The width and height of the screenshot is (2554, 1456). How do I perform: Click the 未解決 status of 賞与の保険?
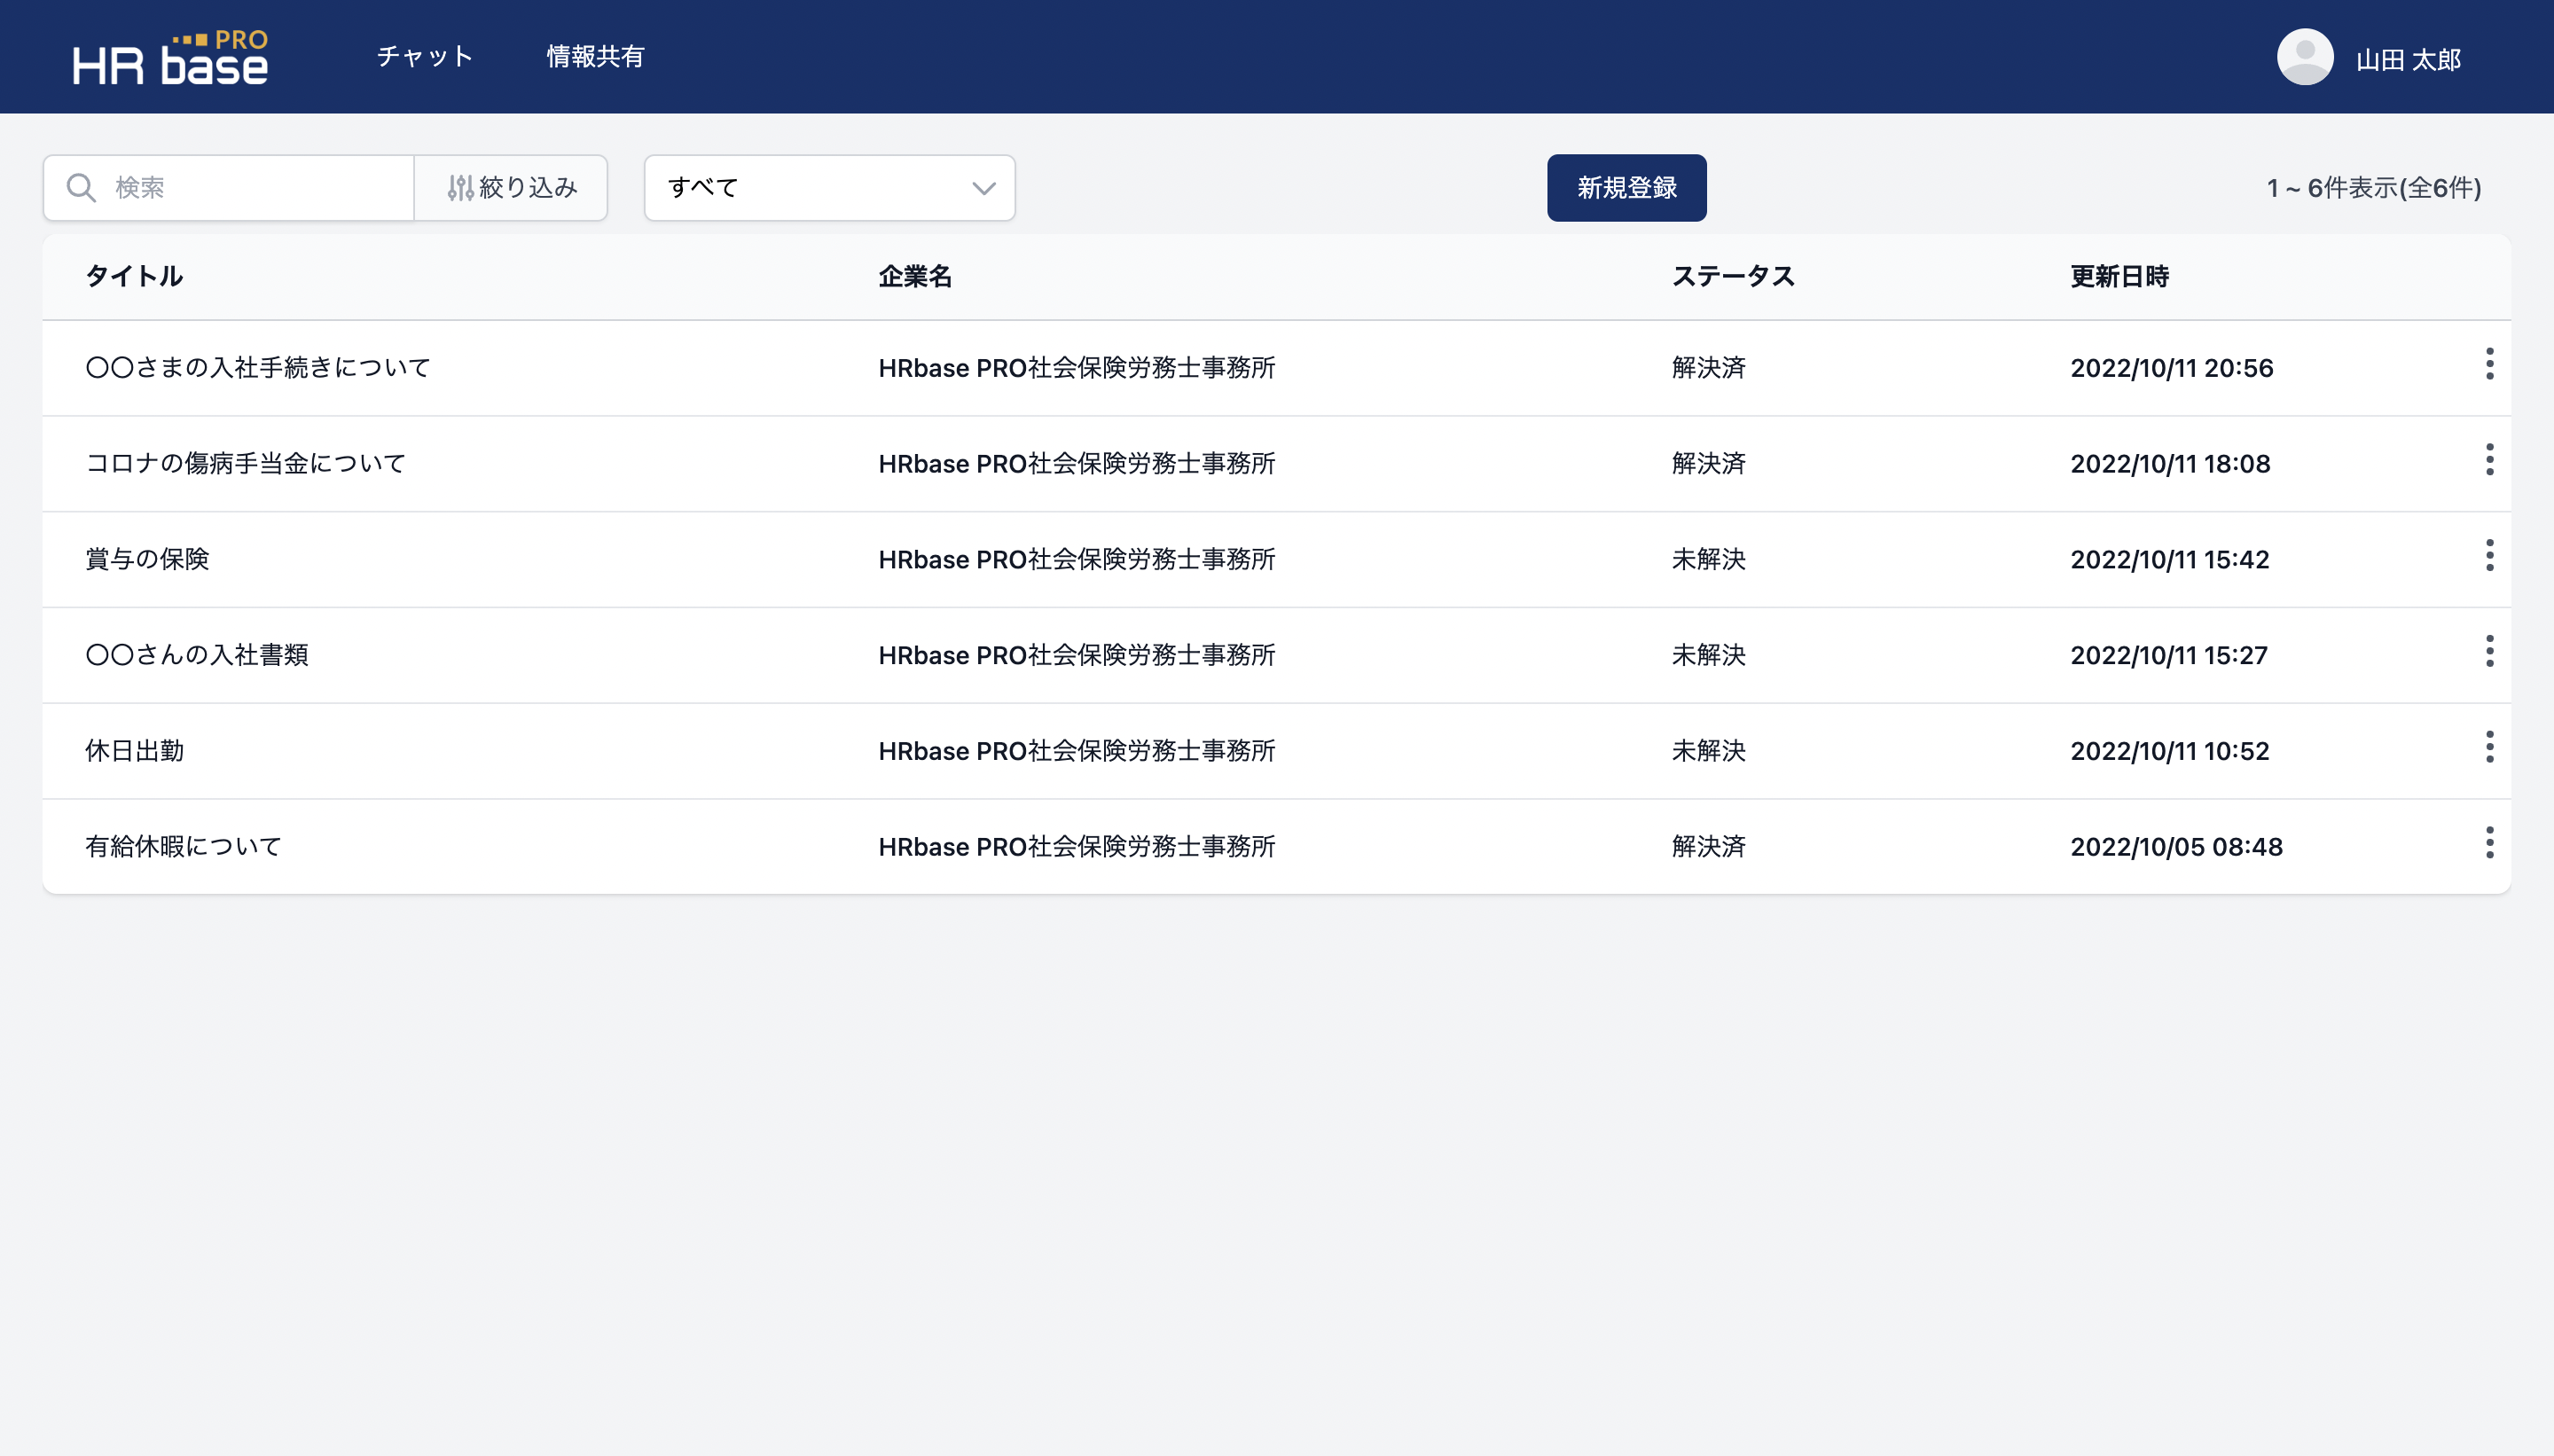point(1708,560)
